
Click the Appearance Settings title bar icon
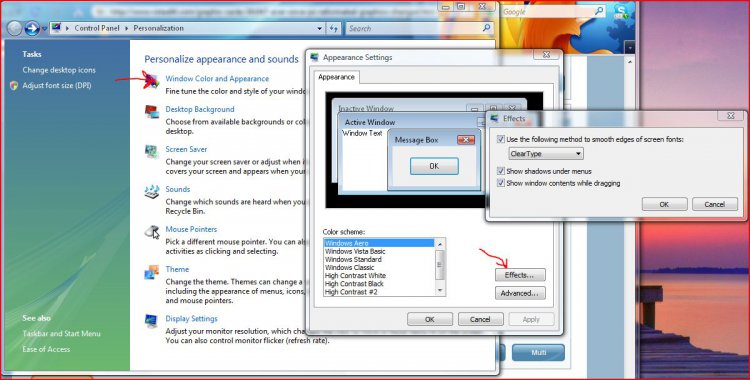(314, 57)
